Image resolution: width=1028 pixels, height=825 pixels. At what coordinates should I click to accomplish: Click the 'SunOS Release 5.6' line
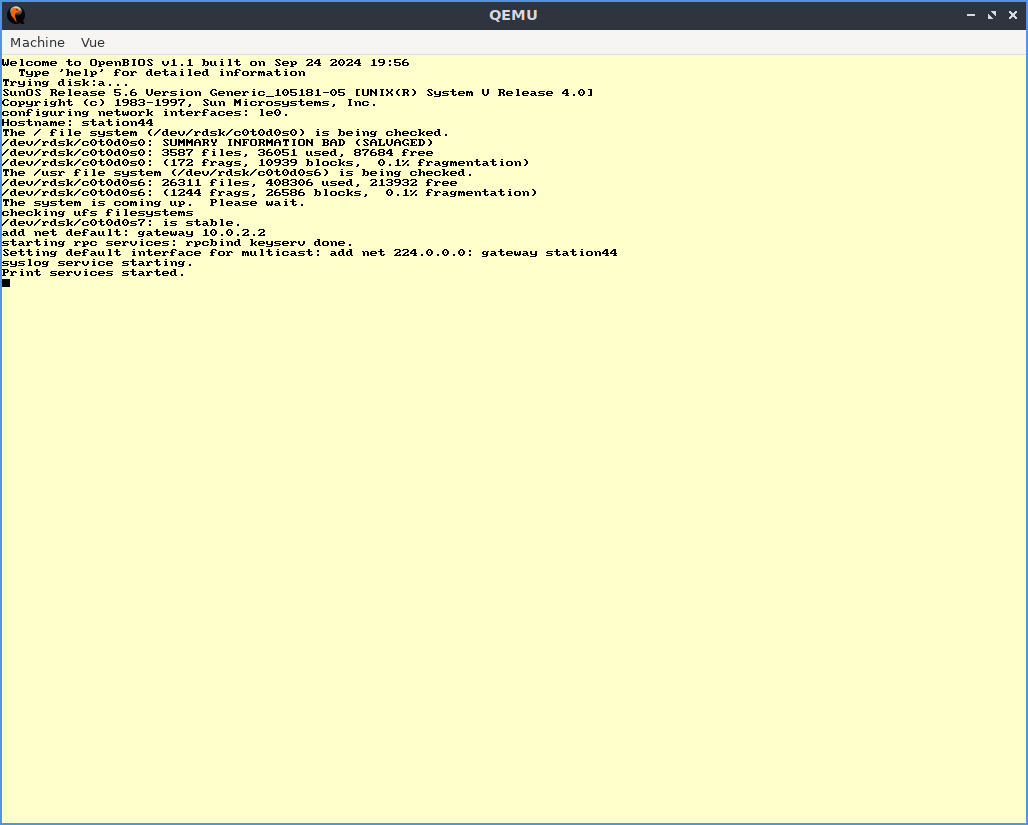[298, 92]
